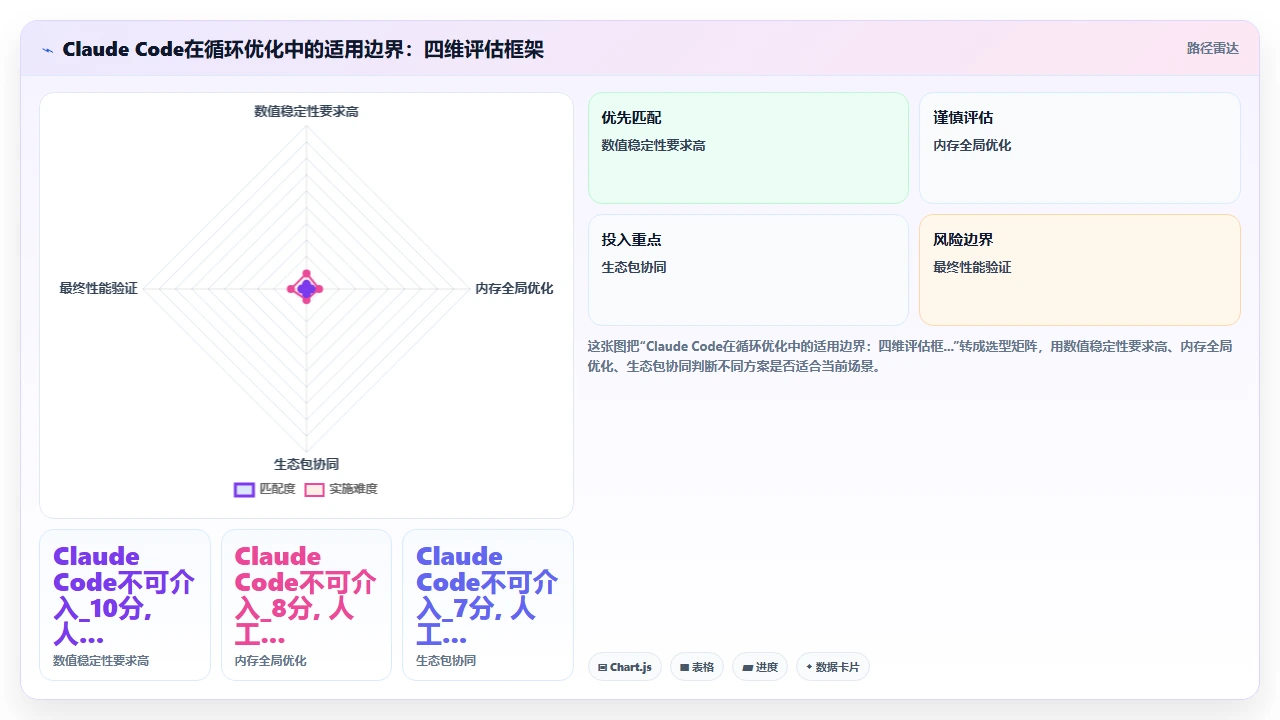This screenshot has height=720, width=1280.
Task: Click 数值稳定性要求高 caption under purple stat
Action: (101, 661)
